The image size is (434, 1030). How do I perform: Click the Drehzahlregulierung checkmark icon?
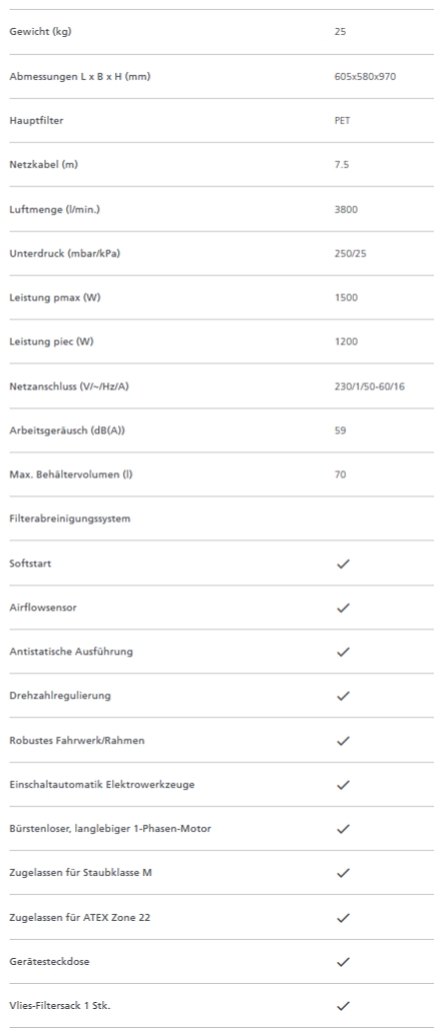click(343, 696)
